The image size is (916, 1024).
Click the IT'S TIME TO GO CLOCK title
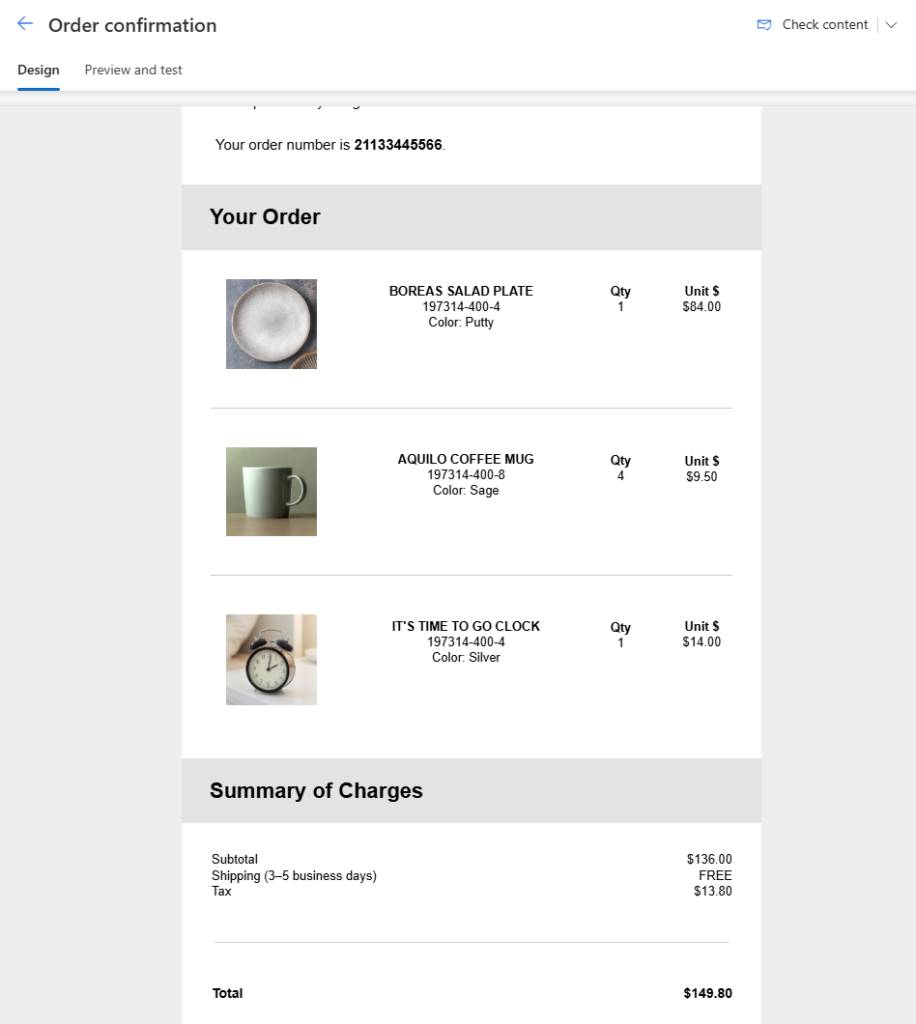[466, 626]
